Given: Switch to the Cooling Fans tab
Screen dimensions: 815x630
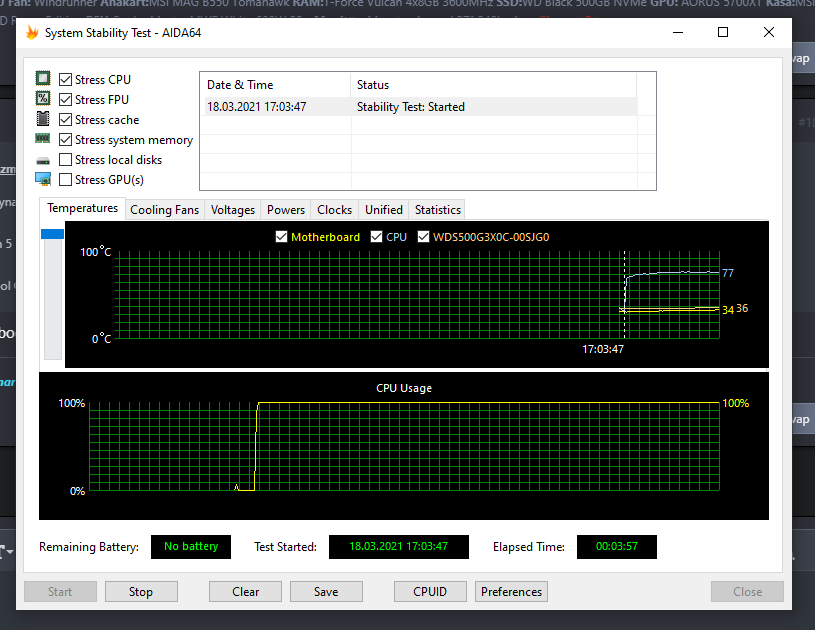Looking at the screenshot, I should pyautogui.click(x=164, y=209).
